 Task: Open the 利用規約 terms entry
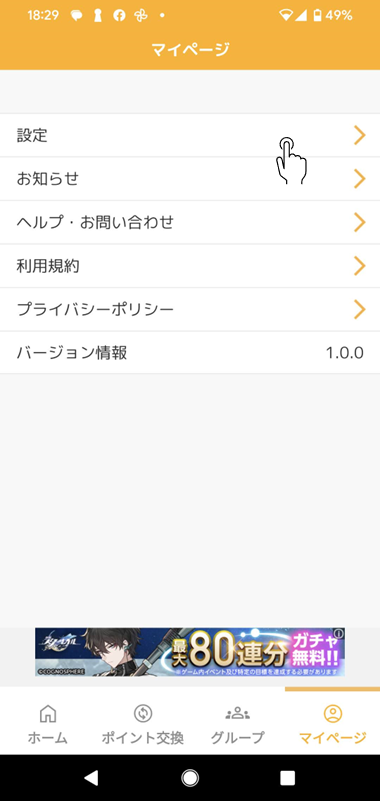tap(190, 266)
